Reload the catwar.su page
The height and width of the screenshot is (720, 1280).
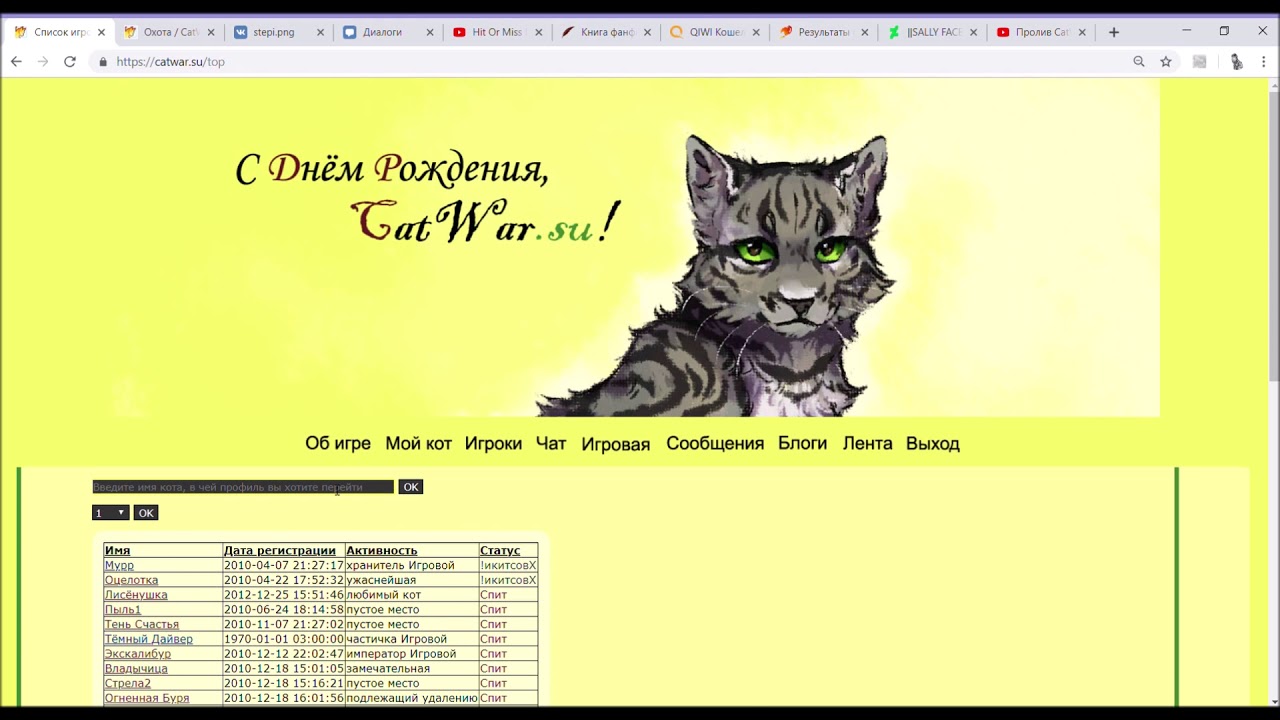tap(69, 61)
